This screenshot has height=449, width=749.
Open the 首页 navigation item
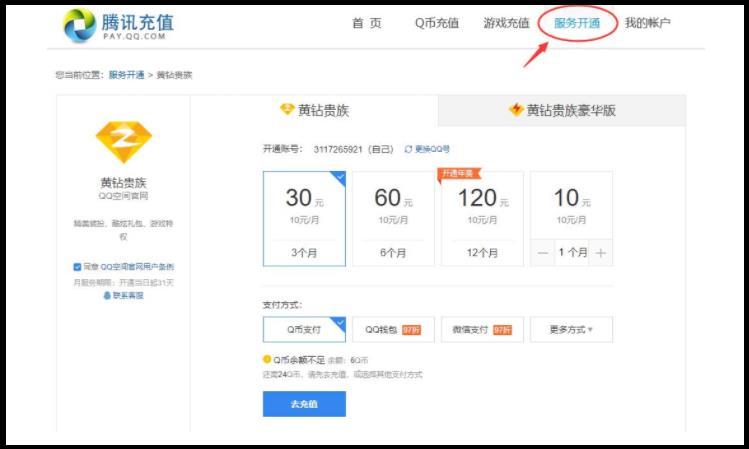(367, 23)
